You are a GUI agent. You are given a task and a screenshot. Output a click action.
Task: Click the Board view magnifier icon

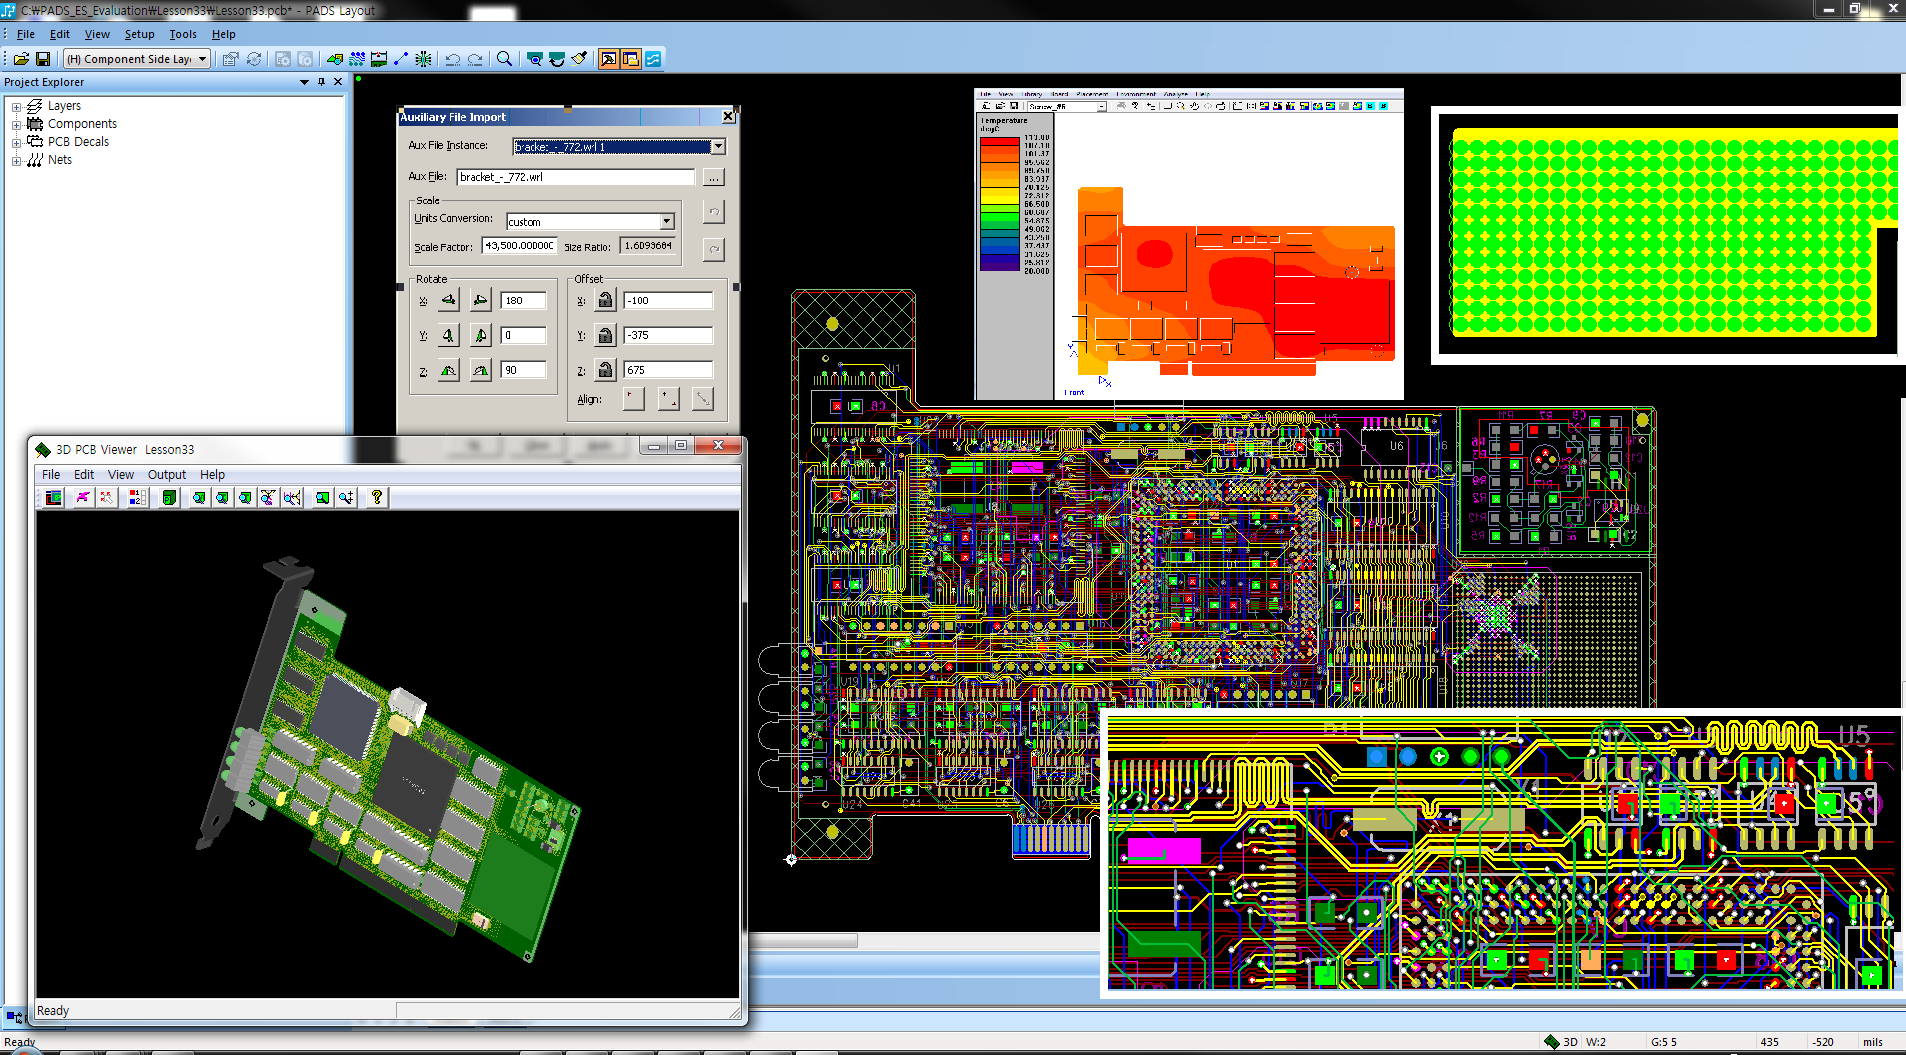535,59
